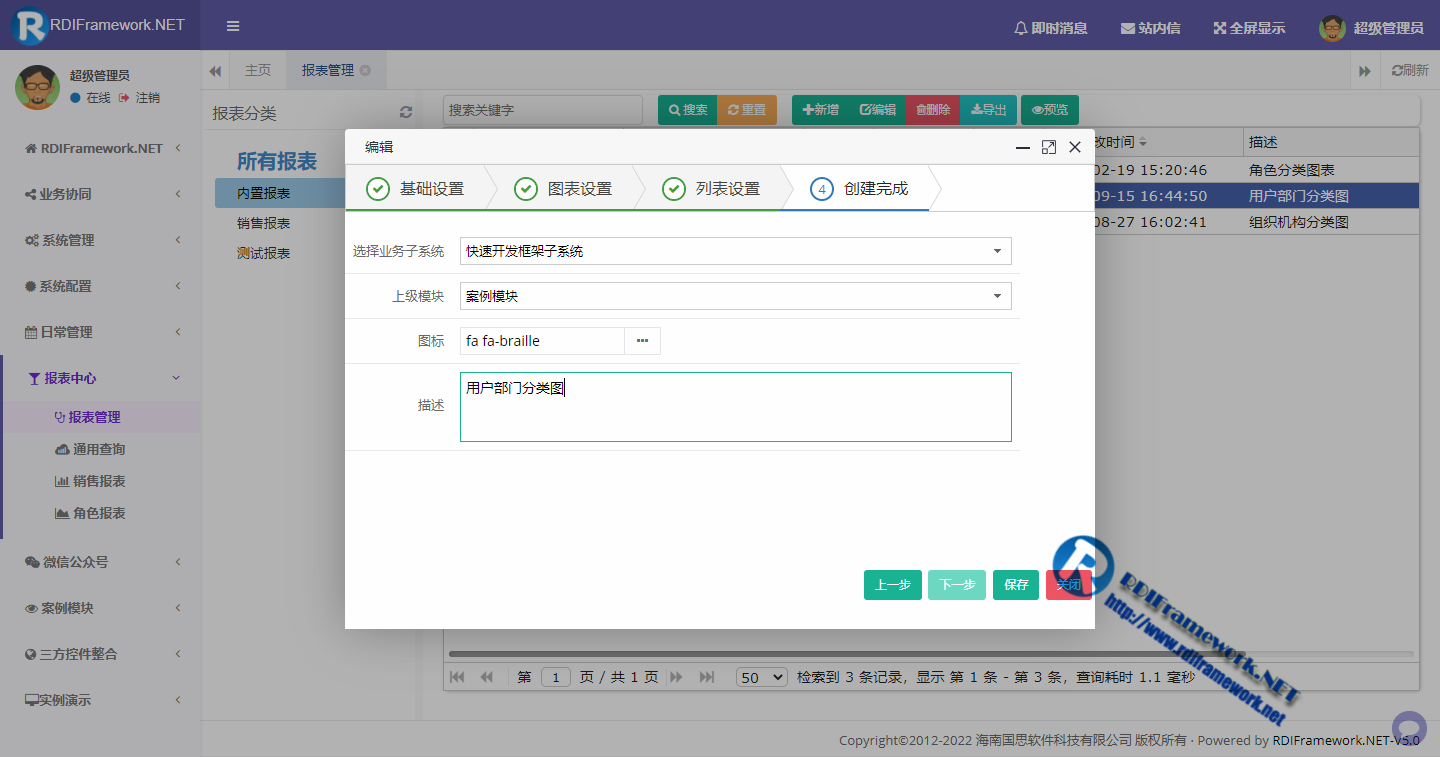1440x757 pixels.
Task: Open 即时消息 bell notifications
Action: pos(1050,28)
